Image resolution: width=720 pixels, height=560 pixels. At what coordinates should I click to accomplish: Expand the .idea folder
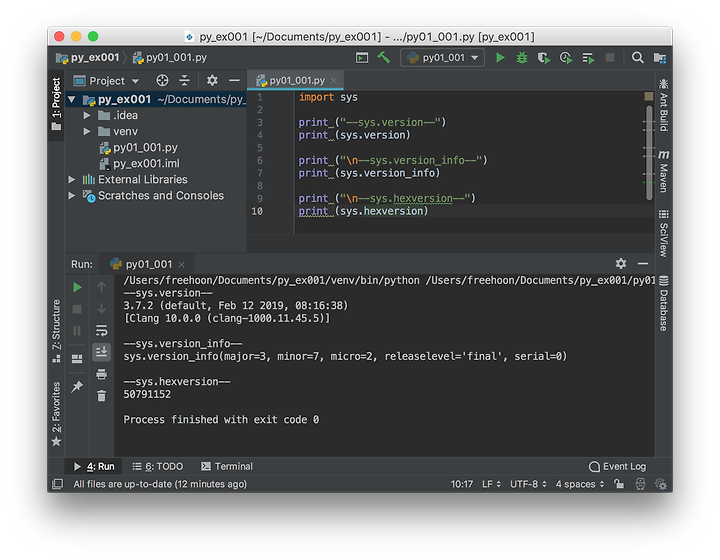tap(87, 115)
